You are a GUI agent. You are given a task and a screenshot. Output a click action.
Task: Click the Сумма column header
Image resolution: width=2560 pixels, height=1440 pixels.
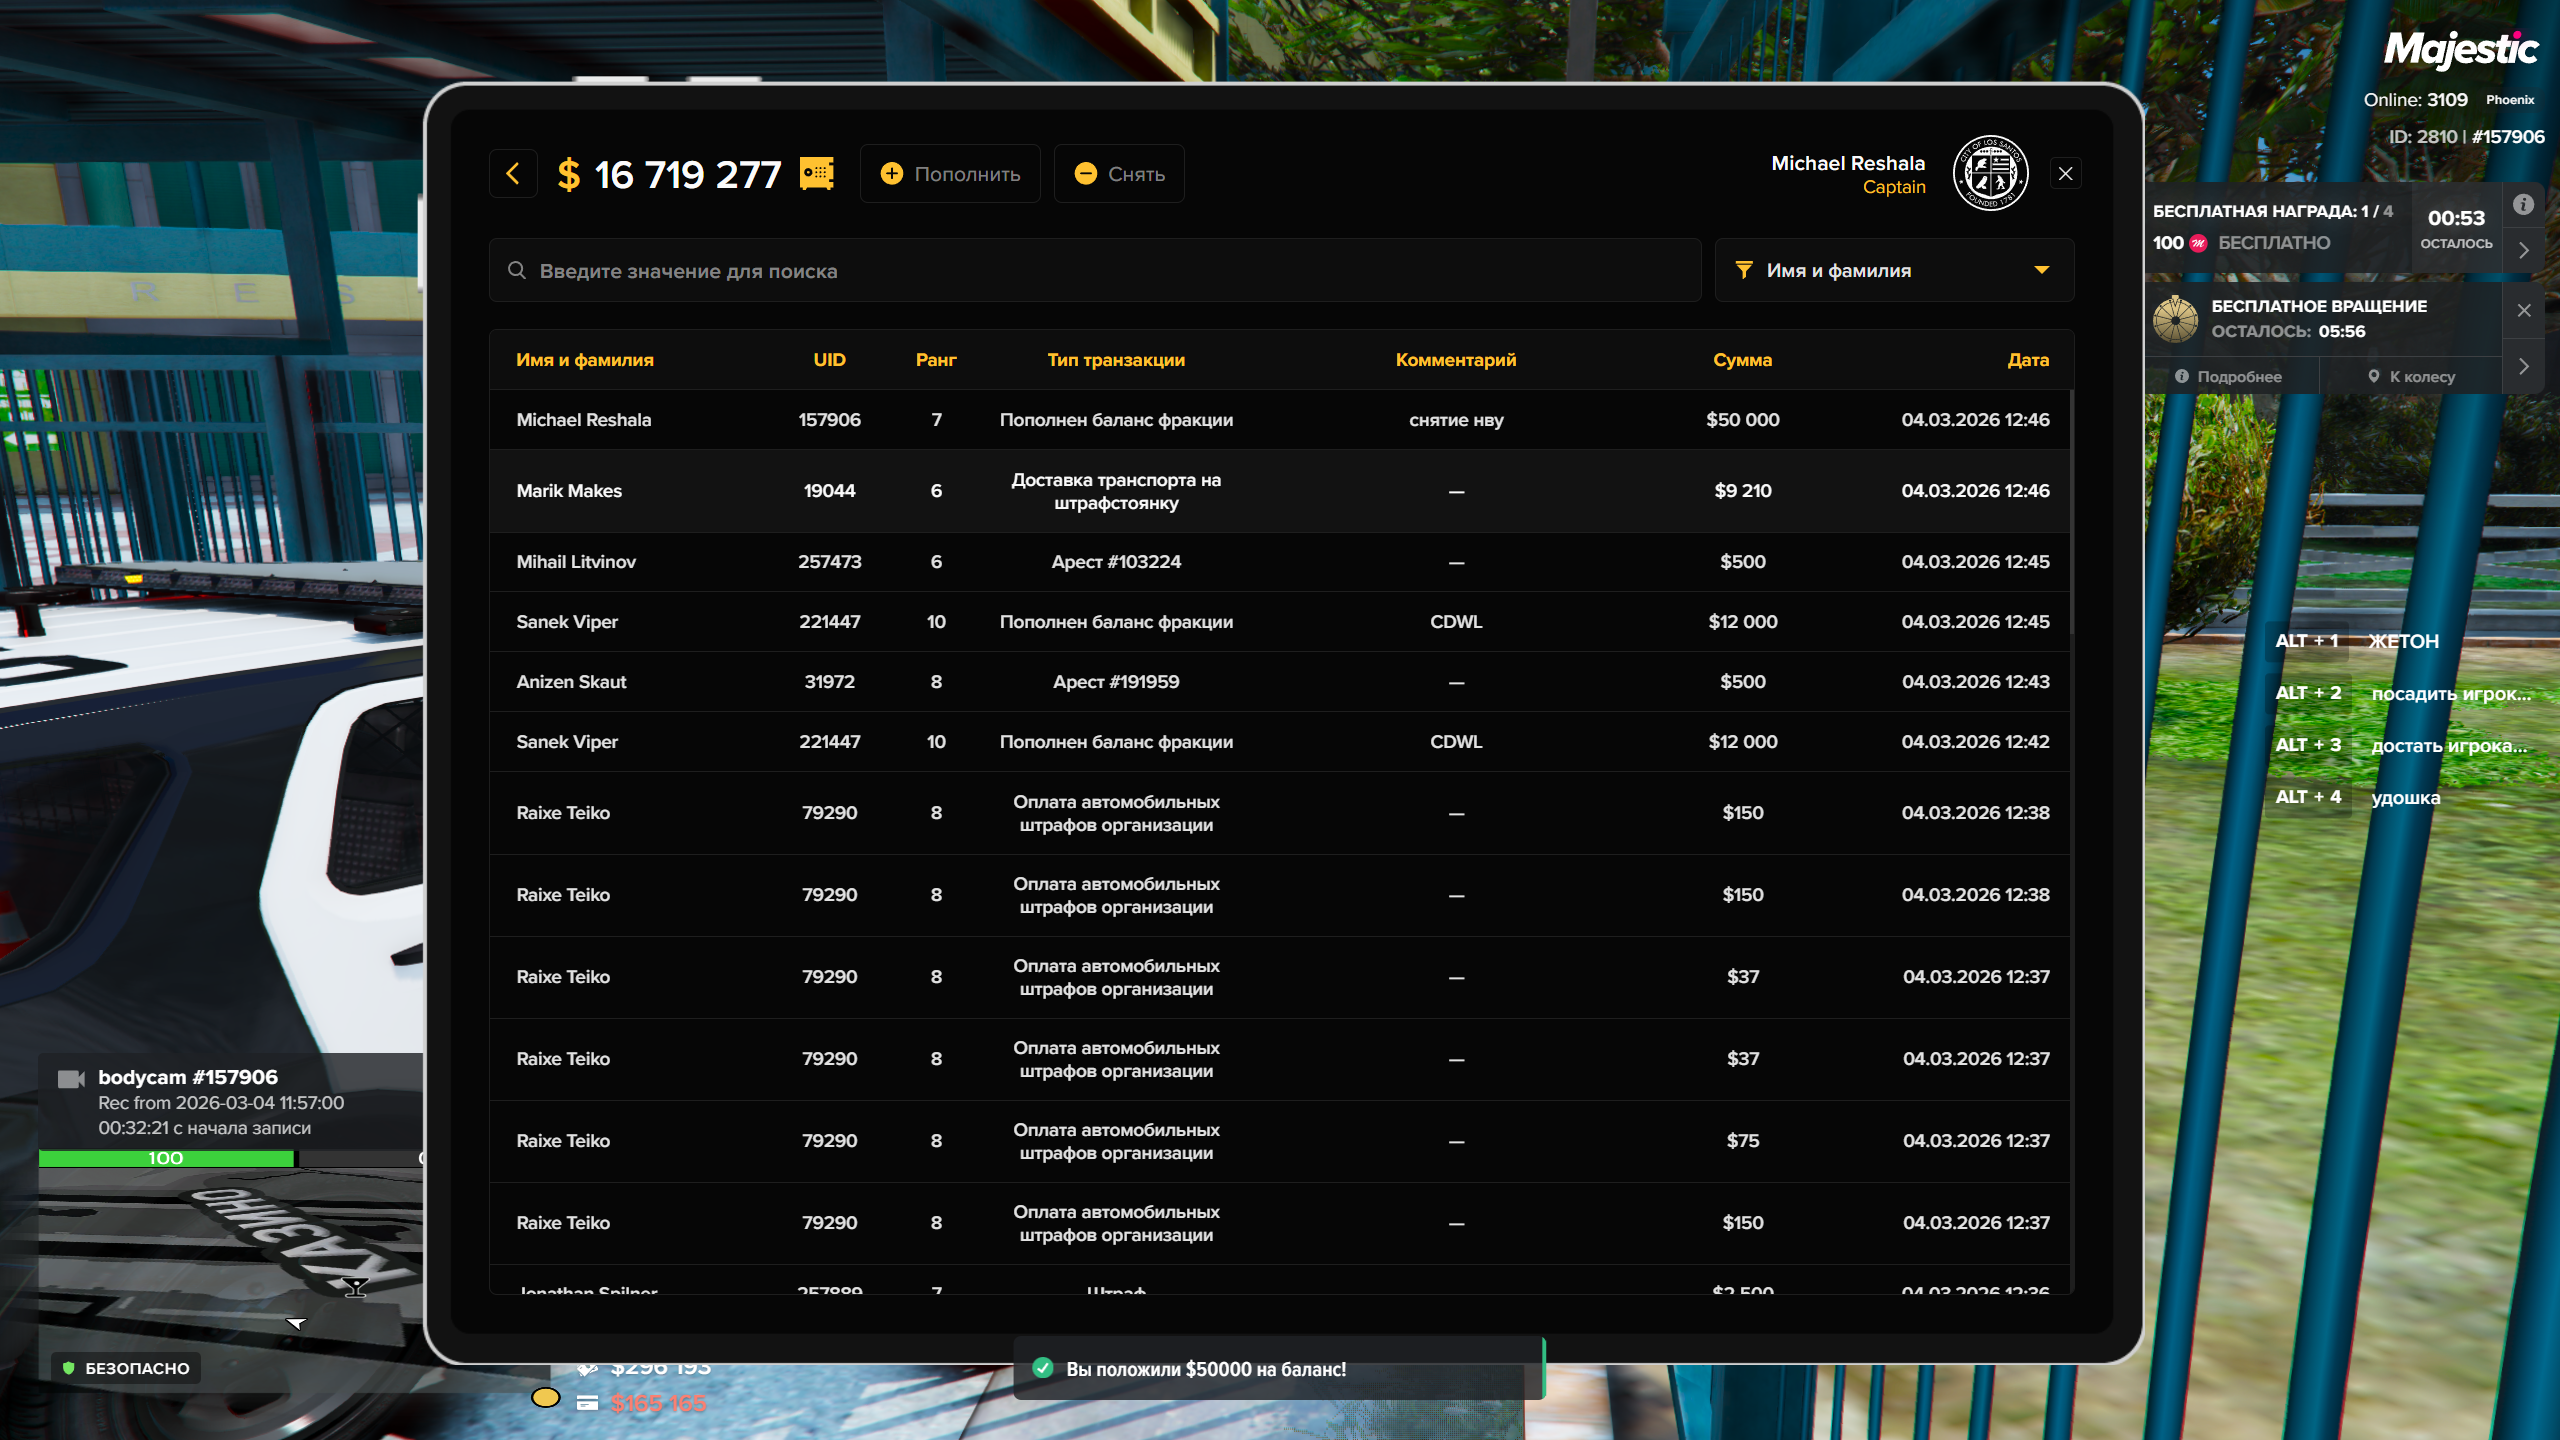coord(1742,360)
